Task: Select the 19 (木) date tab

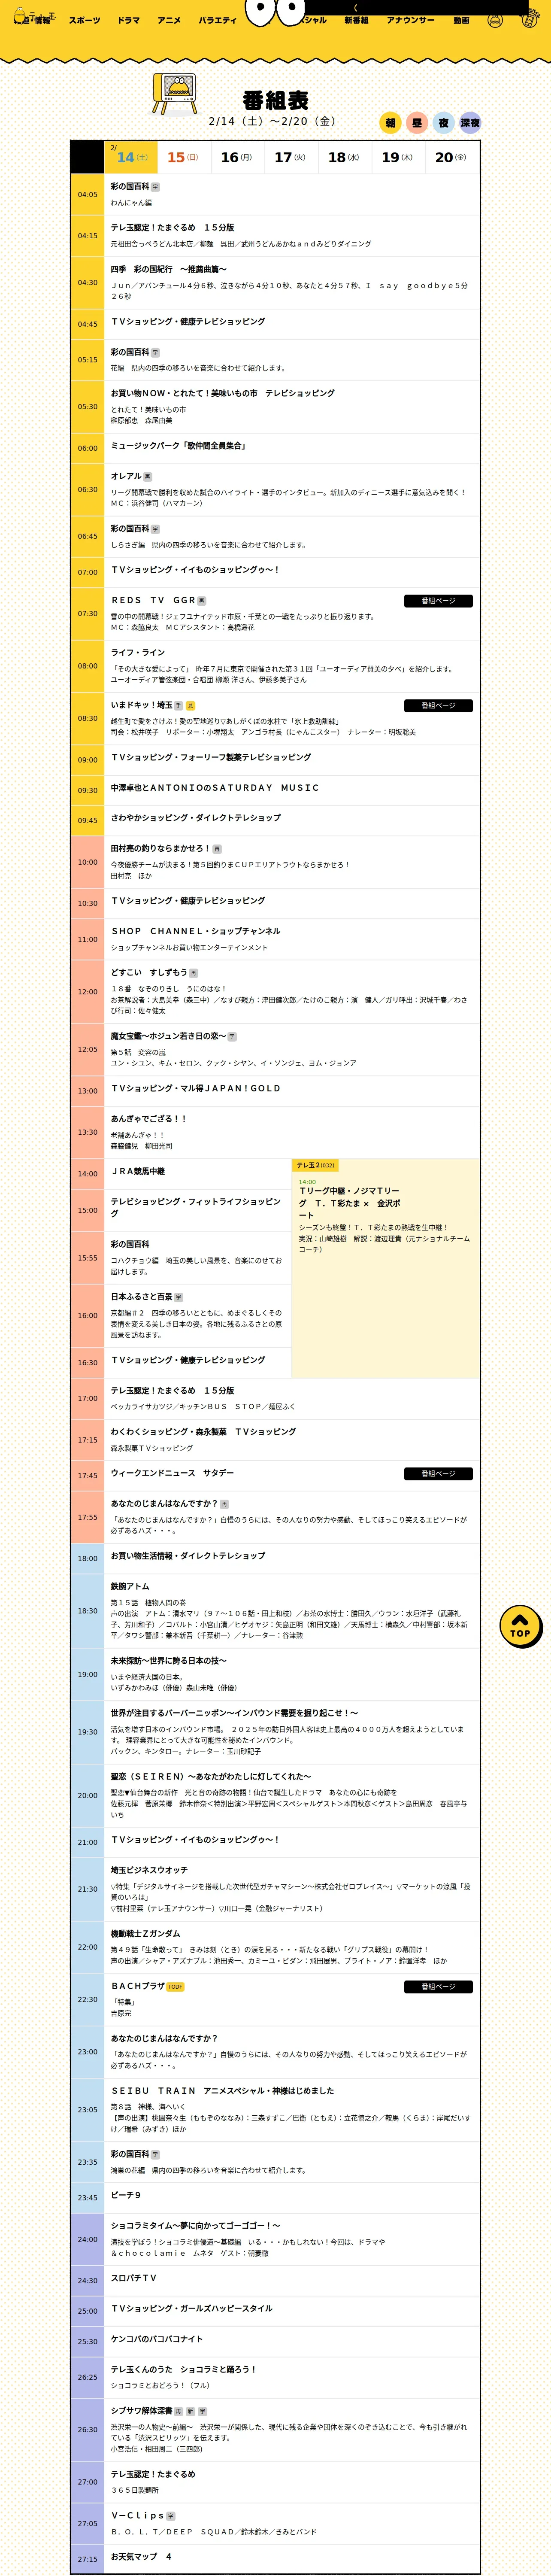Action: coord(398,157)
